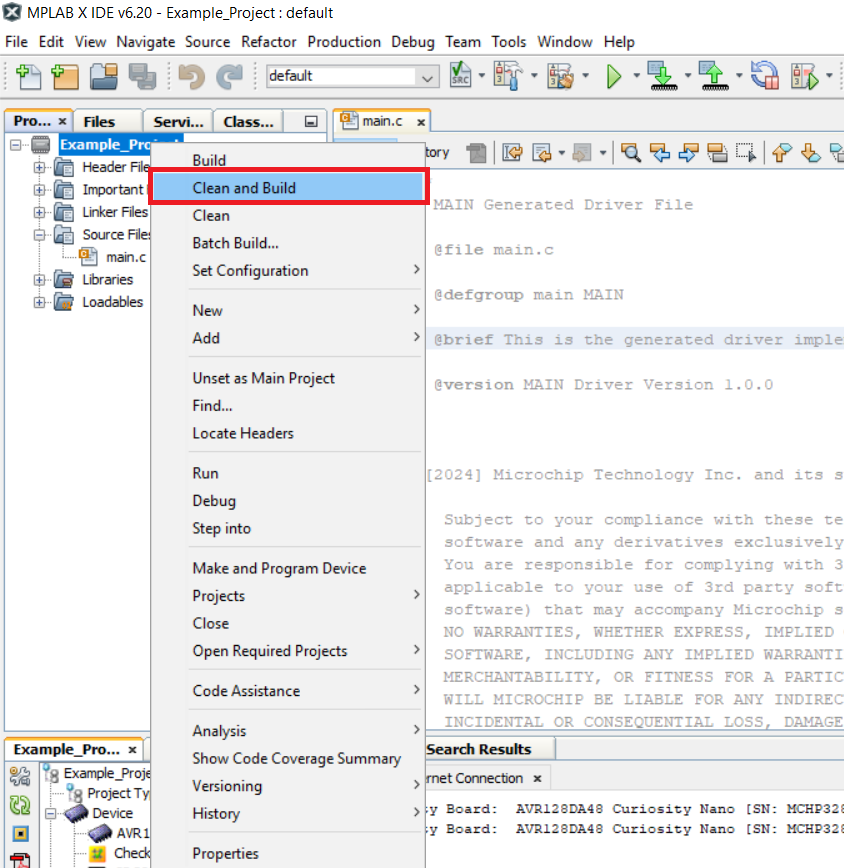Click the Last Edit location icon
844x868 pixels.
(512, 152)
